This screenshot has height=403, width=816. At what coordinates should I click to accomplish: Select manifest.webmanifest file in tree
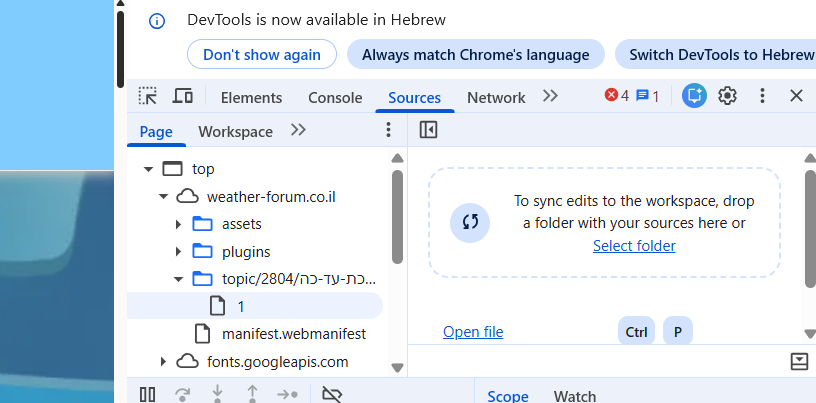[x=293, y=333]
